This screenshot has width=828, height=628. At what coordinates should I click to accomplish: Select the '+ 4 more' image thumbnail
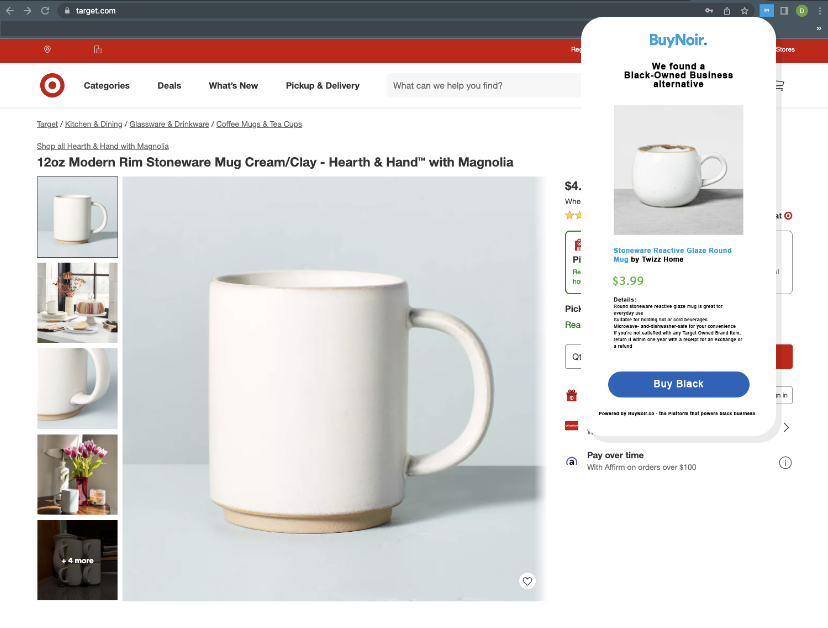77,560
